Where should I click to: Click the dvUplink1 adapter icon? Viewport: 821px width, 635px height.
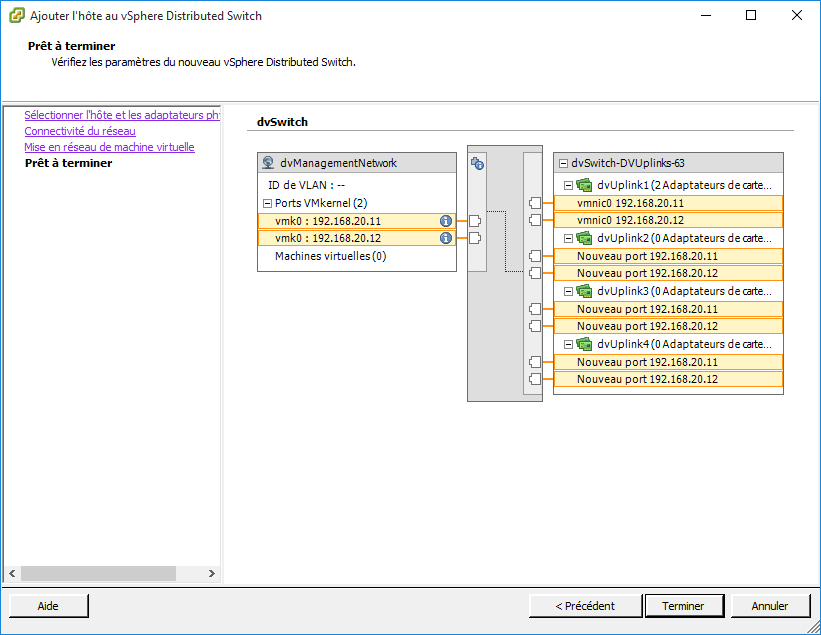point(585,185)
